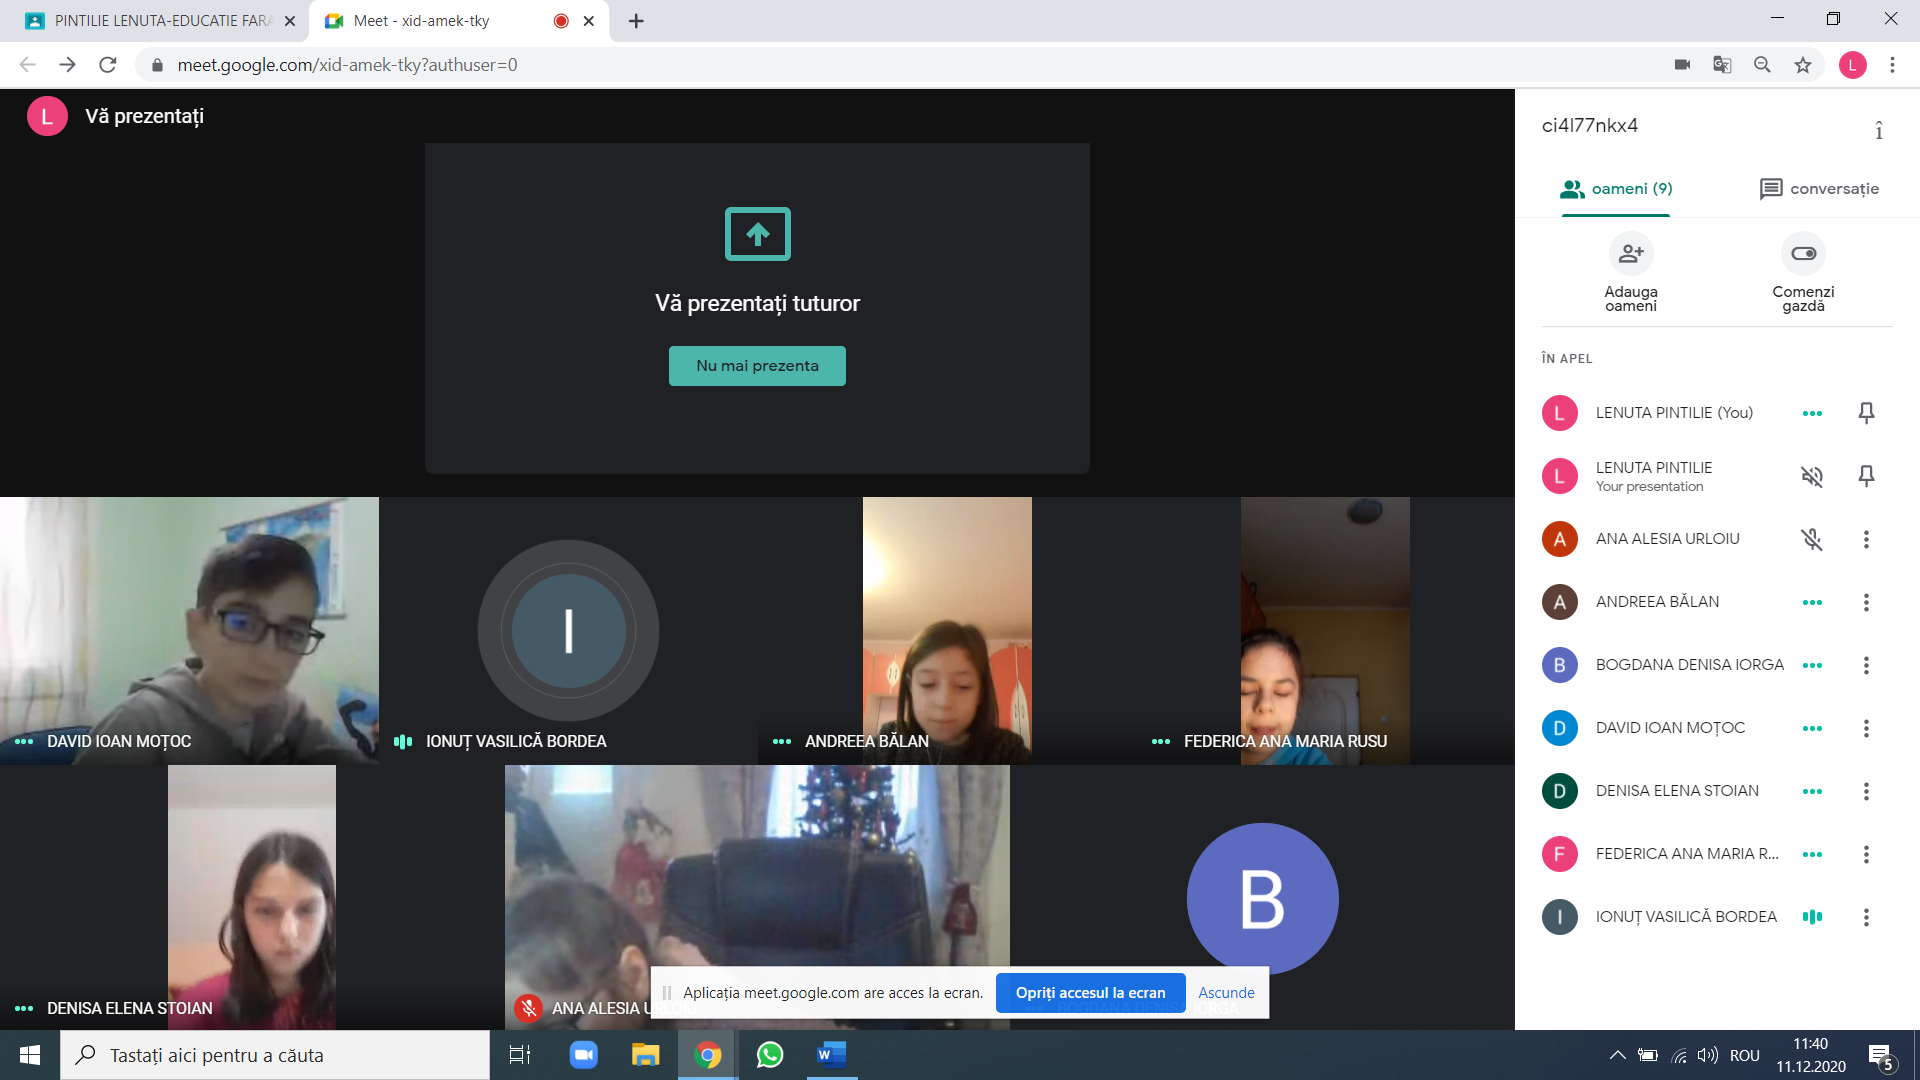Viewport: 1920px width, 1080px height.
Task: Open the Adauga oameni add people icon
Action: click(1631, 254)
